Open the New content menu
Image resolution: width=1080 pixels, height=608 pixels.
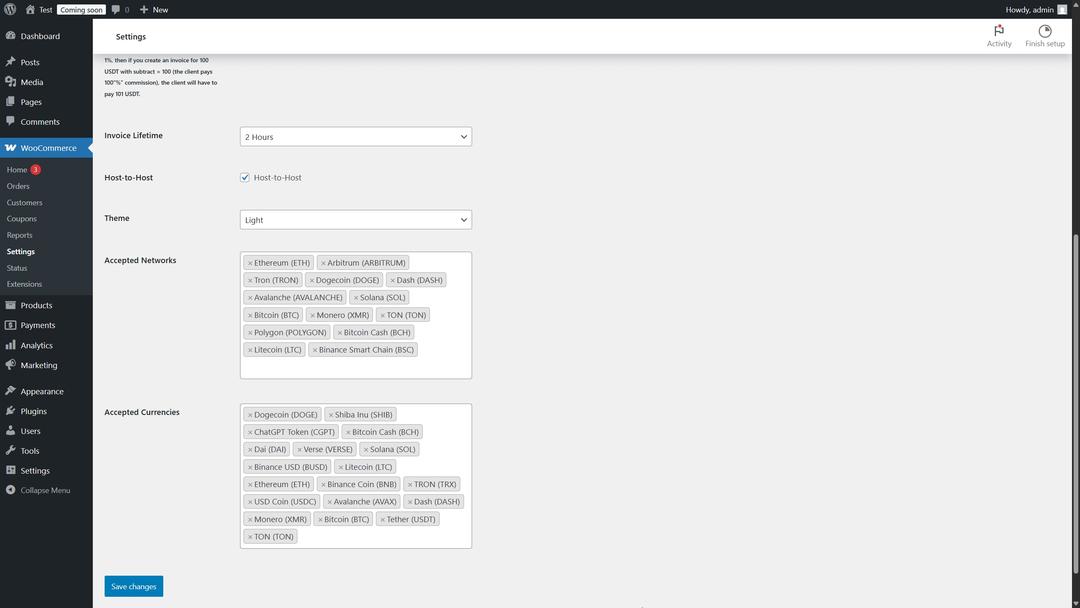coord(154,9)
